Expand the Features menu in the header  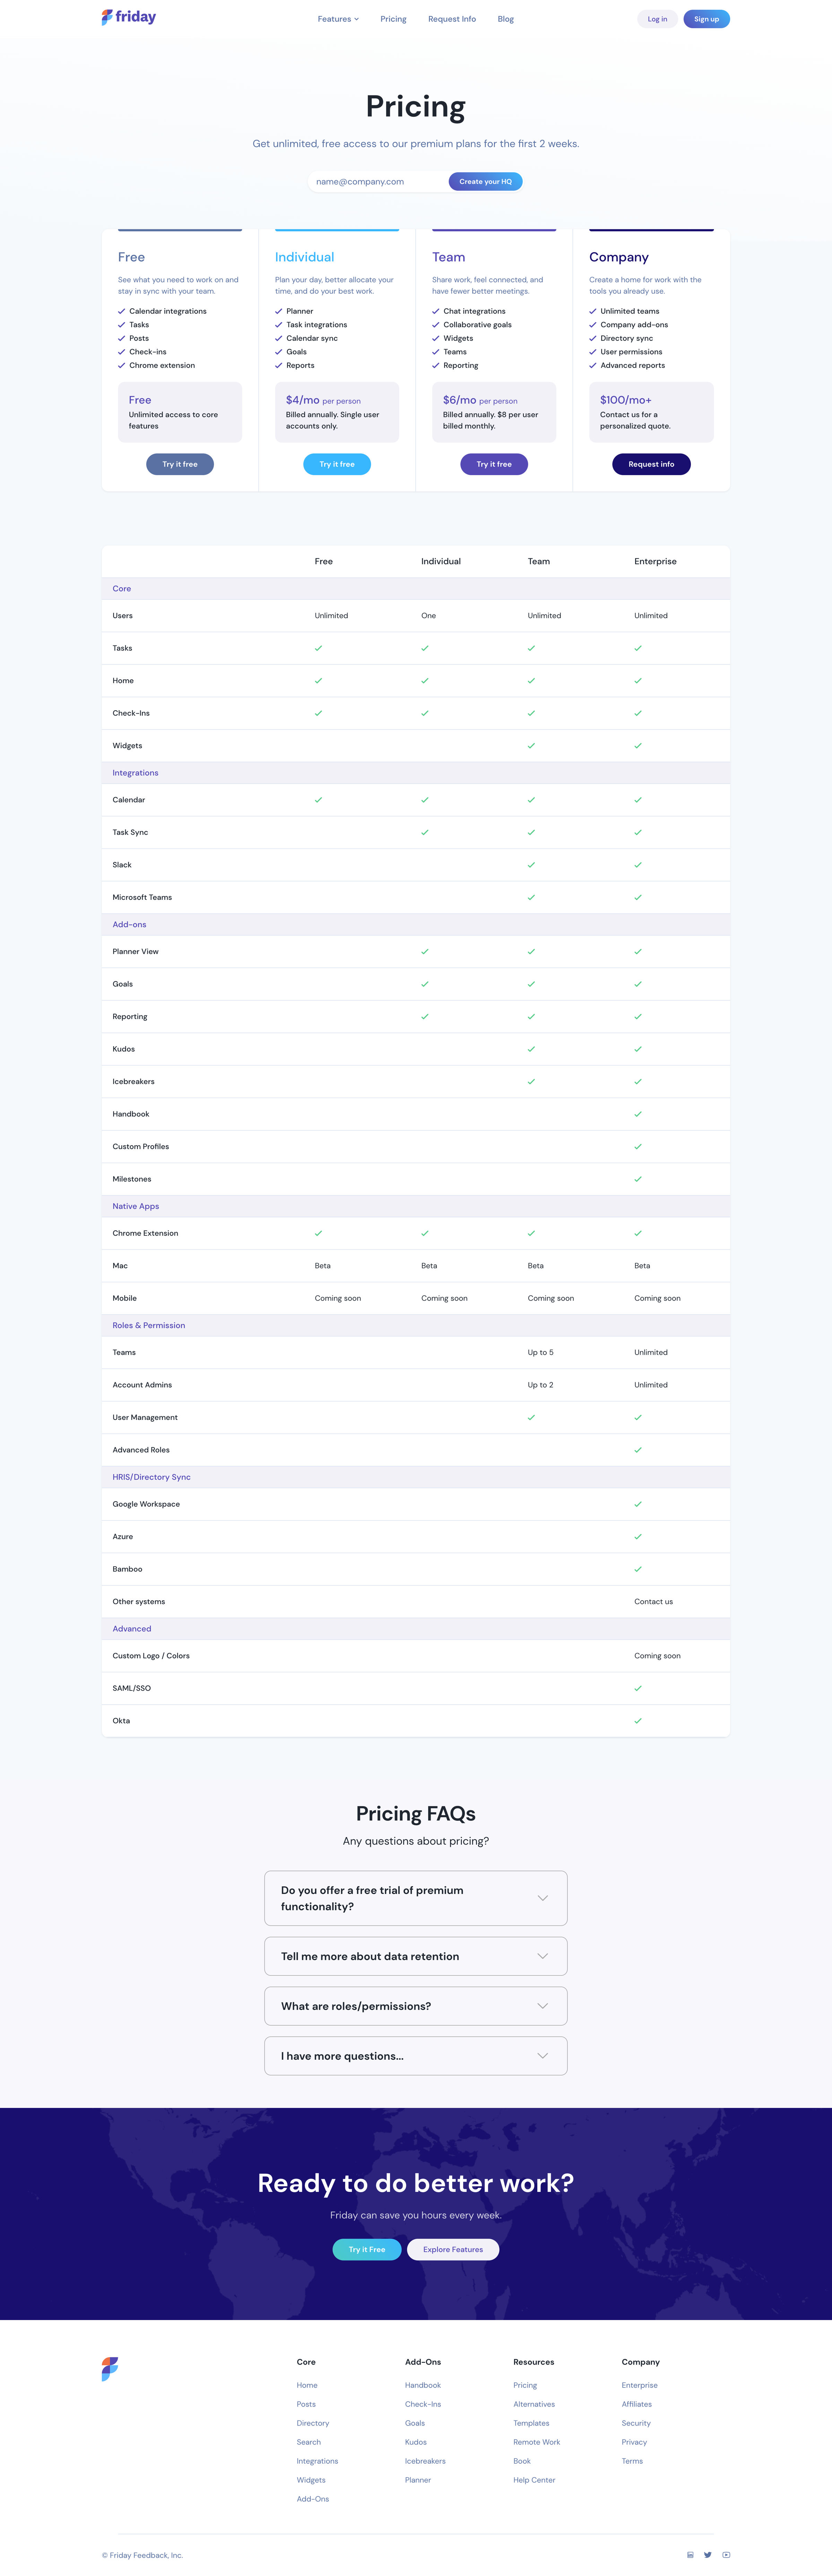coord(338,19)
